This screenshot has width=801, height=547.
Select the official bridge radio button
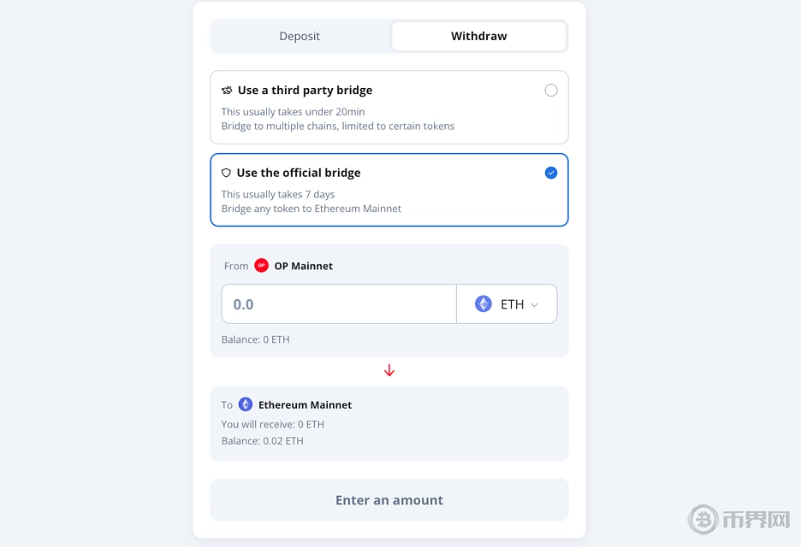(551, 173)
